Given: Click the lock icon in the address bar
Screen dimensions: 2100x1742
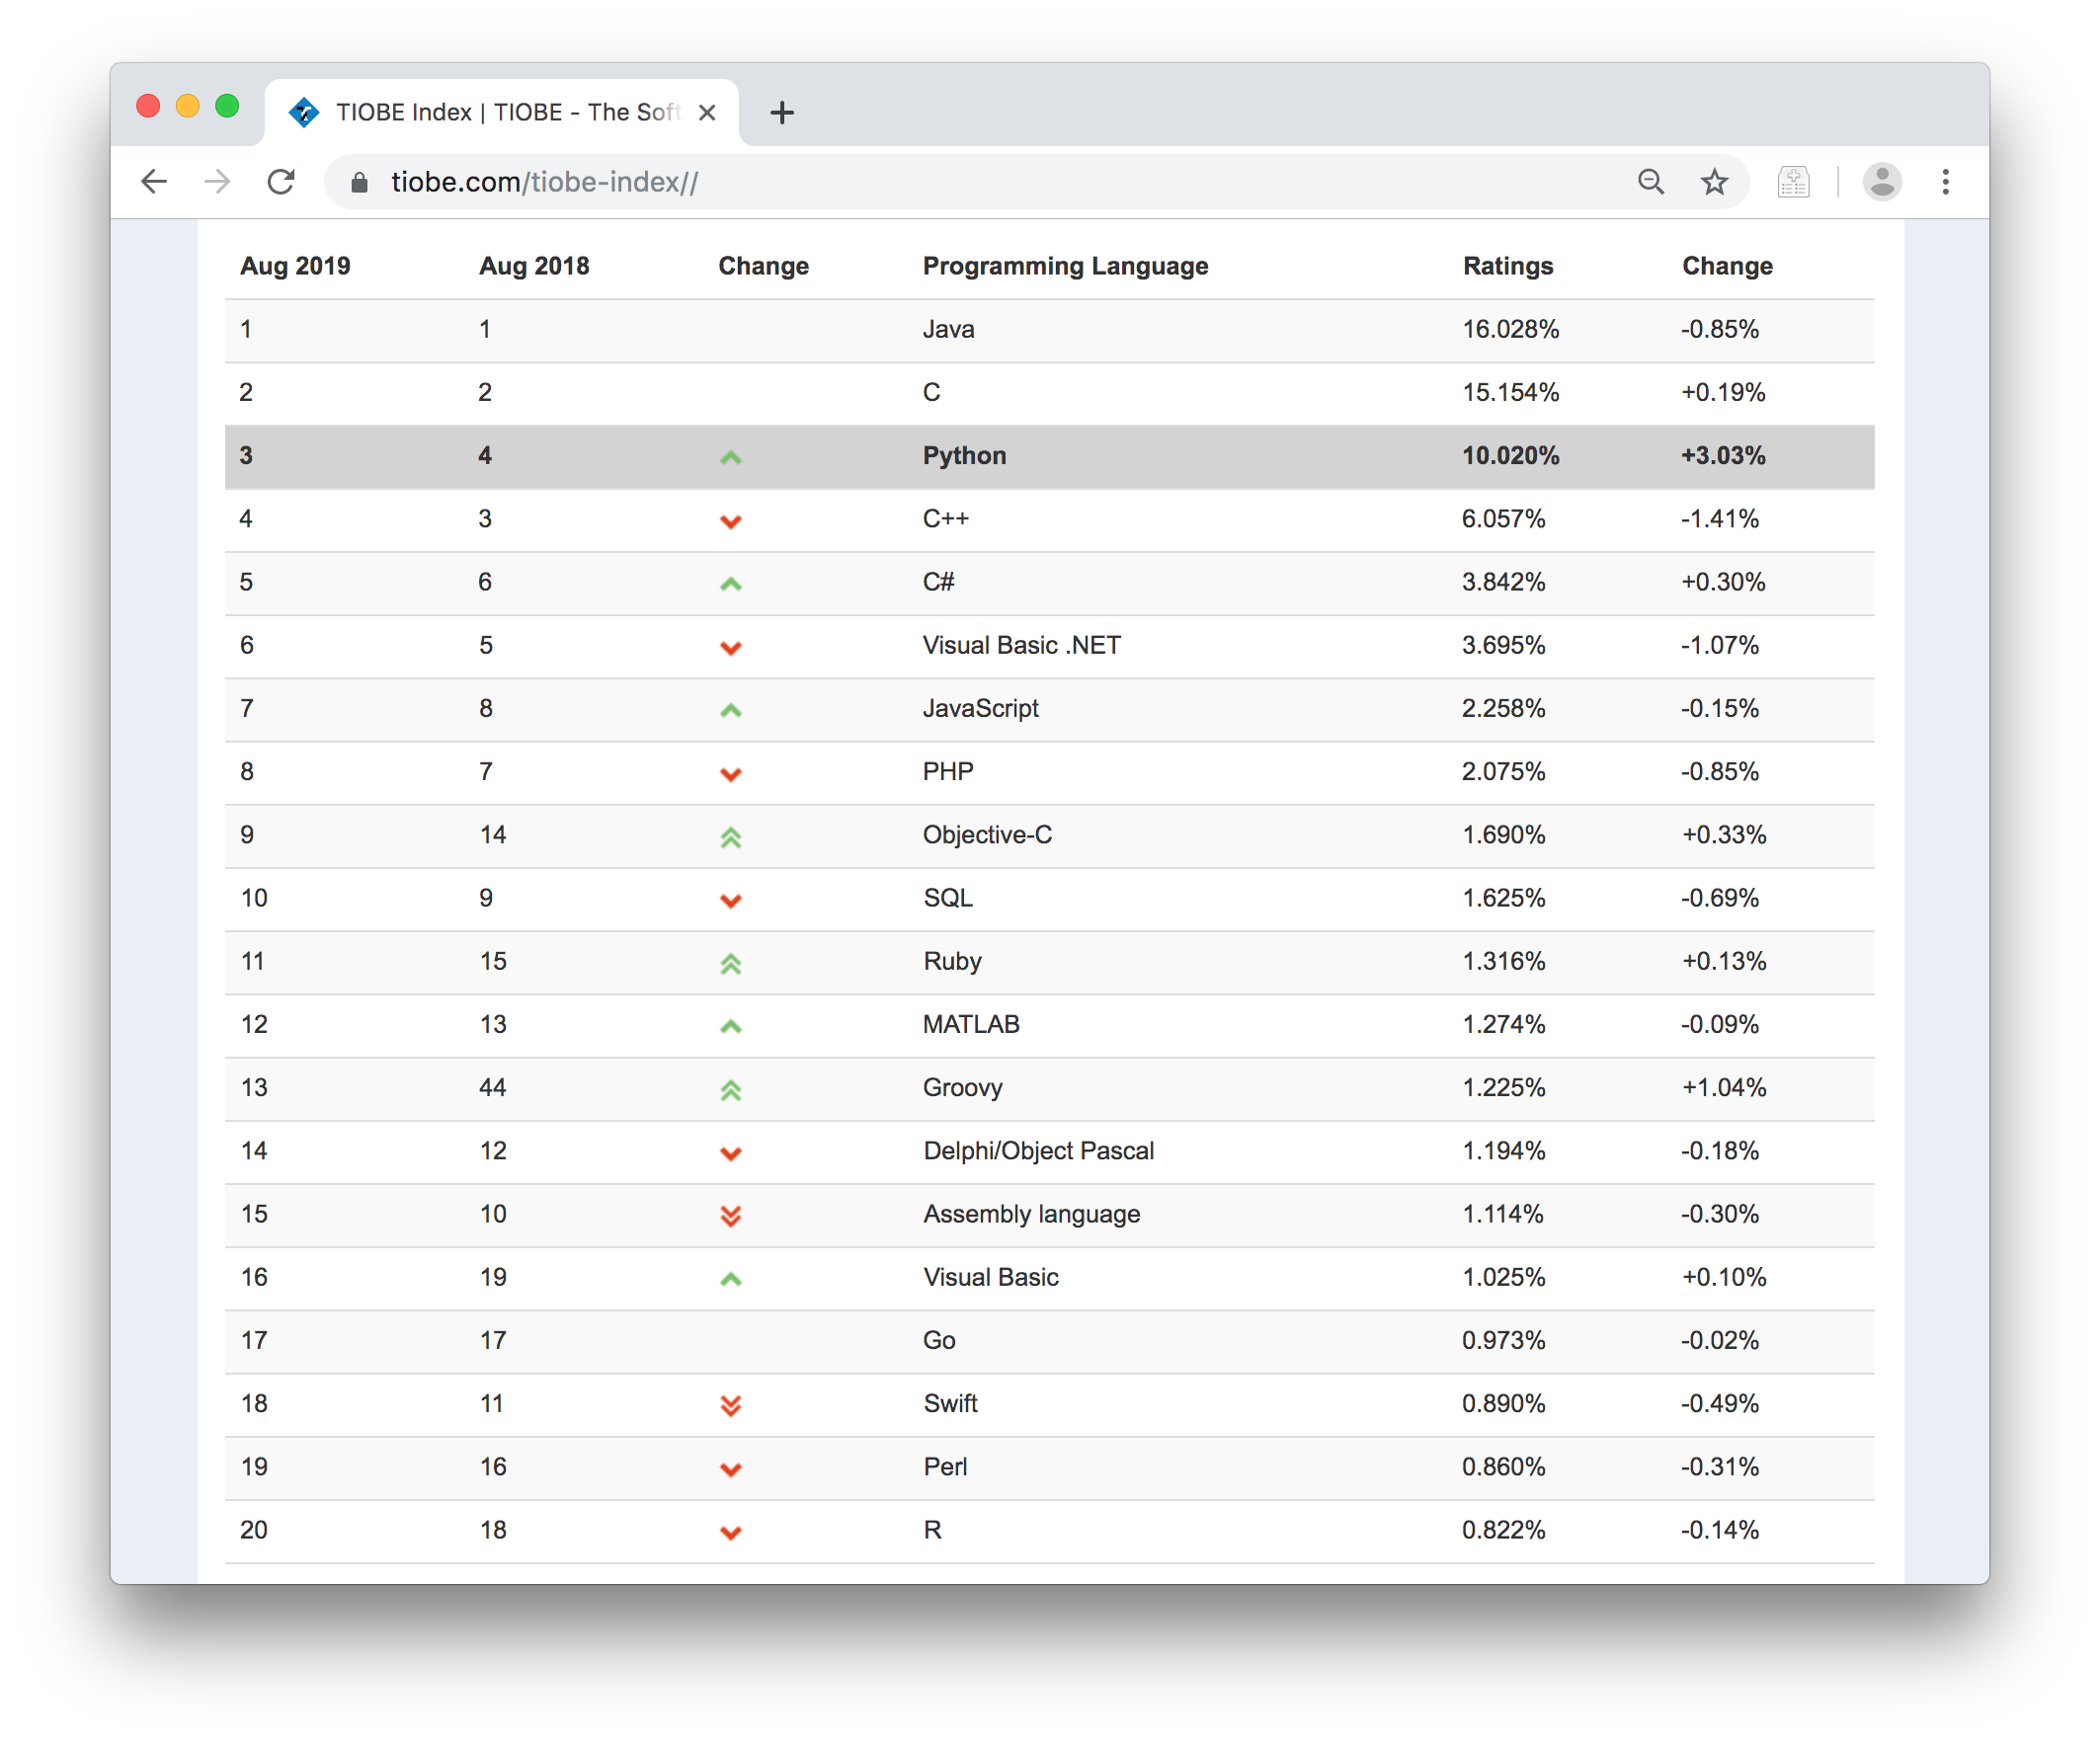Looking at the screenshot, I should click(x=359, y=182).
